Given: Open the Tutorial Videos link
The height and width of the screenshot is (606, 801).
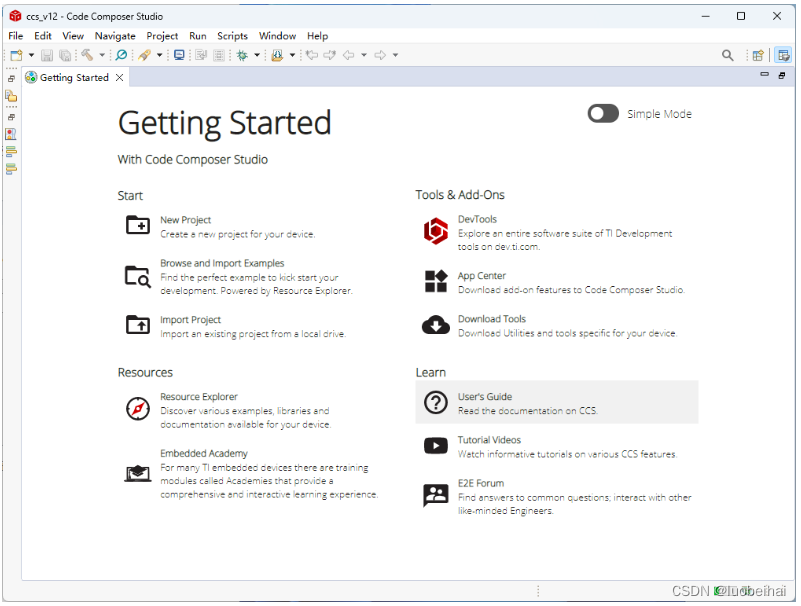Looking at the screenshot, I should [x=489, y=440].
